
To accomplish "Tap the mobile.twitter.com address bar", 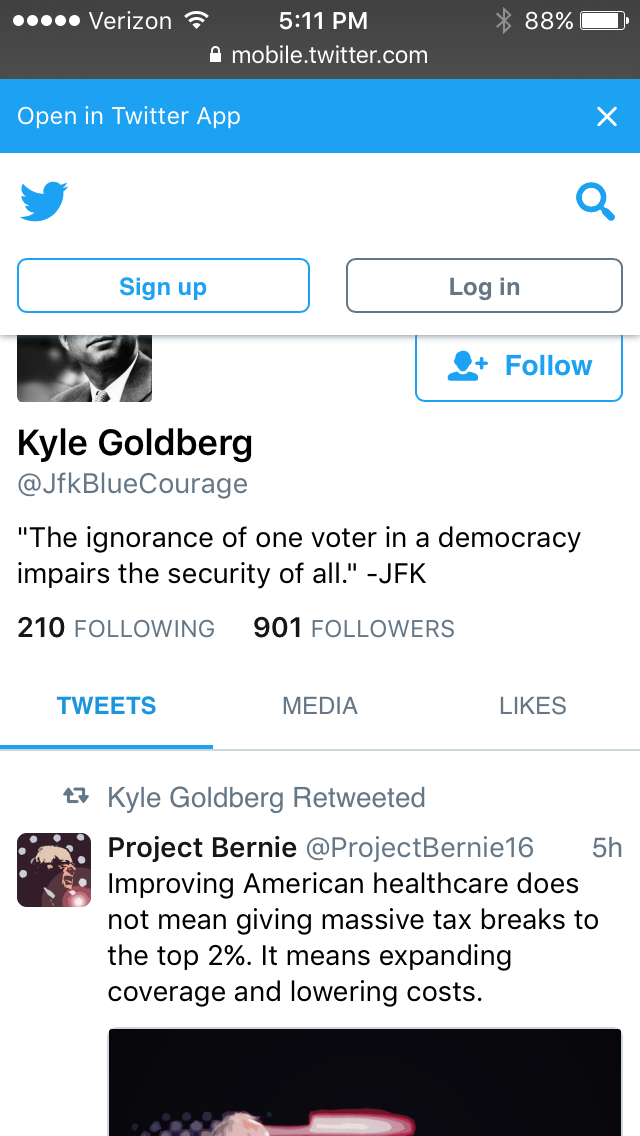I will pyautogui.click(x=320, y=56).
